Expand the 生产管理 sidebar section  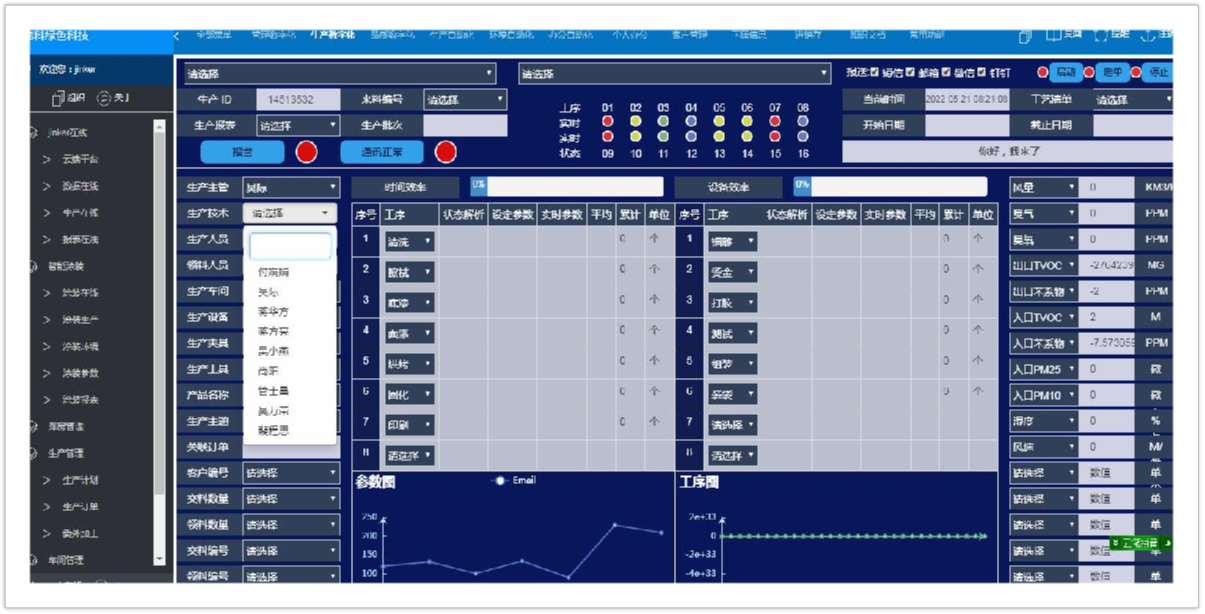pos(67,453)
